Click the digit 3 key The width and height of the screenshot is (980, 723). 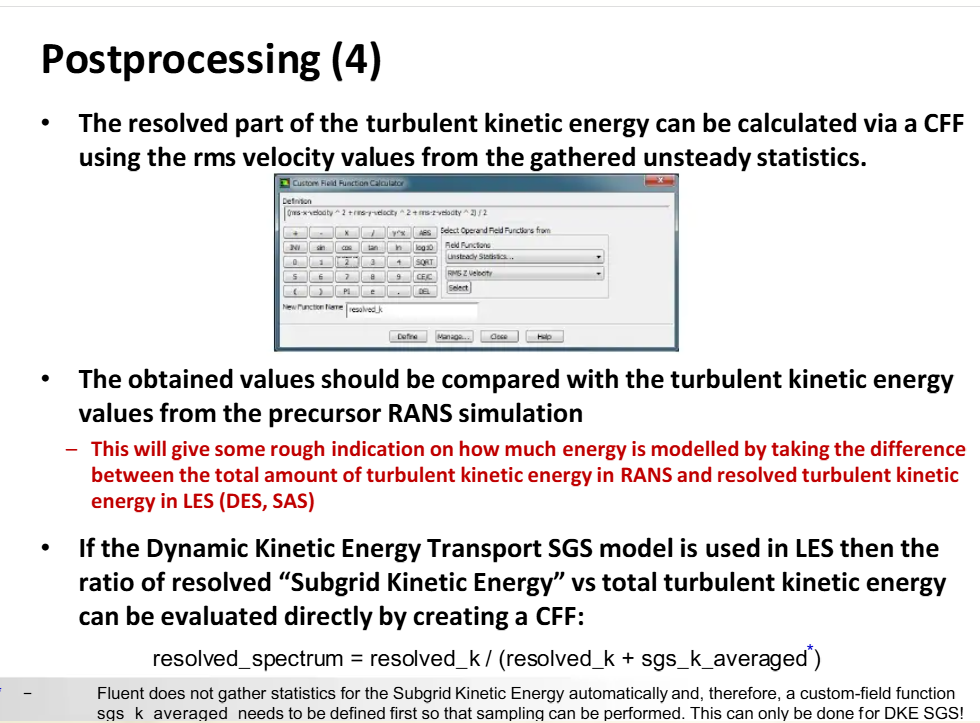pyautogui.click(x=372, y=262)
